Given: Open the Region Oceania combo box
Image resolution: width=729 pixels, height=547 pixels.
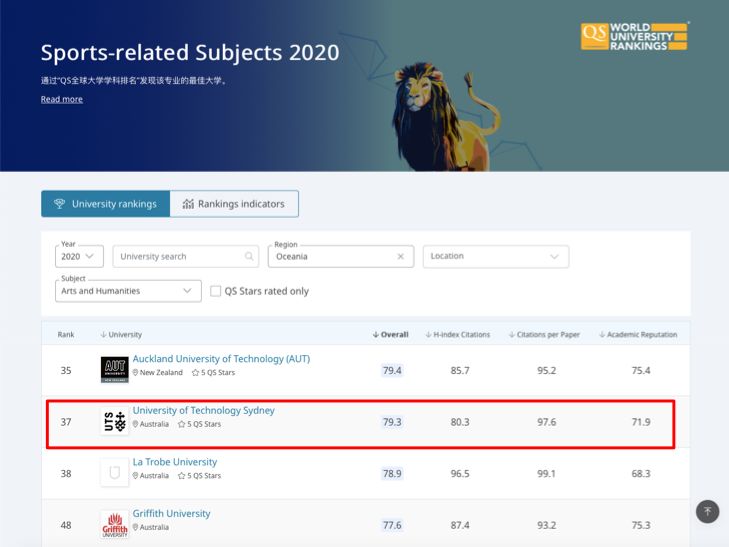Looking at the screenshot, I should click(x=341, y=257).
